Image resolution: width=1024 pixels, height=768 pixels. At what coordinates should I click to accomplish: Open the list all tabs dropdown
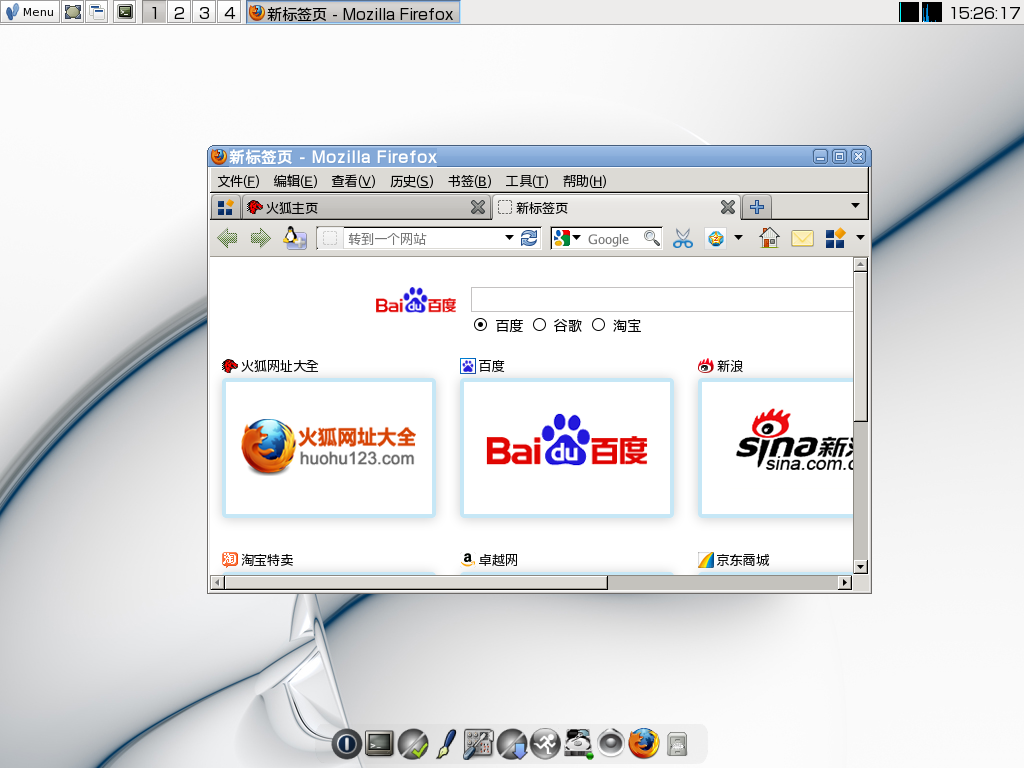pyautogui.click(x=855, y=206)
